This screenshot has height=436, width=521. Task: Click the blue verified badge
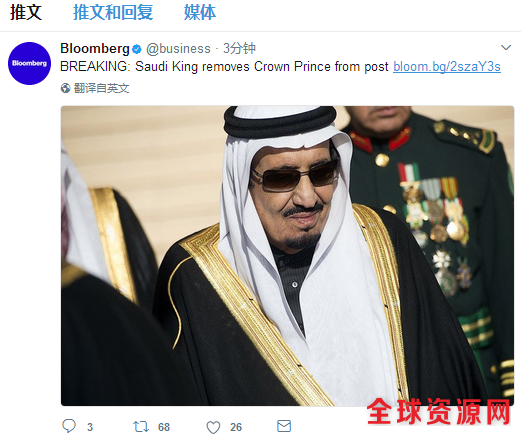click(x=137, y=49)
